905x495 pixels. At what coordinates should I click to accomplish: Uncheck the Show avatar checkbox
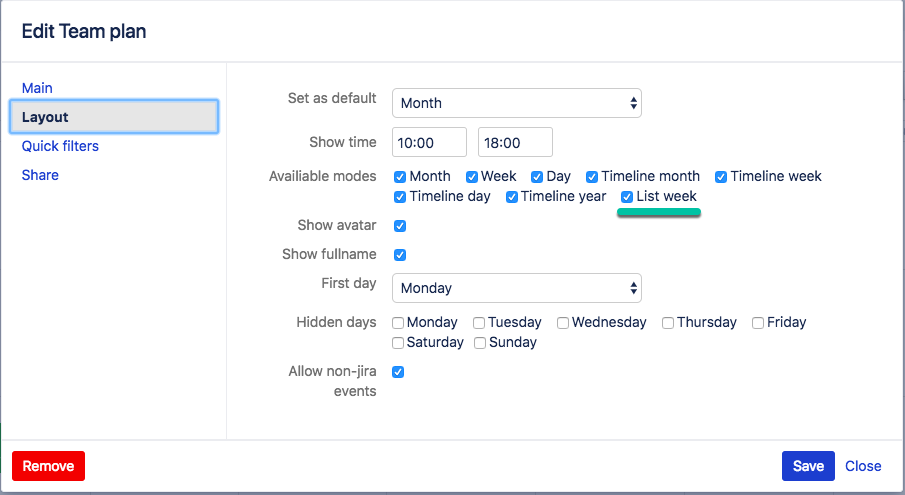click(400, 226)
